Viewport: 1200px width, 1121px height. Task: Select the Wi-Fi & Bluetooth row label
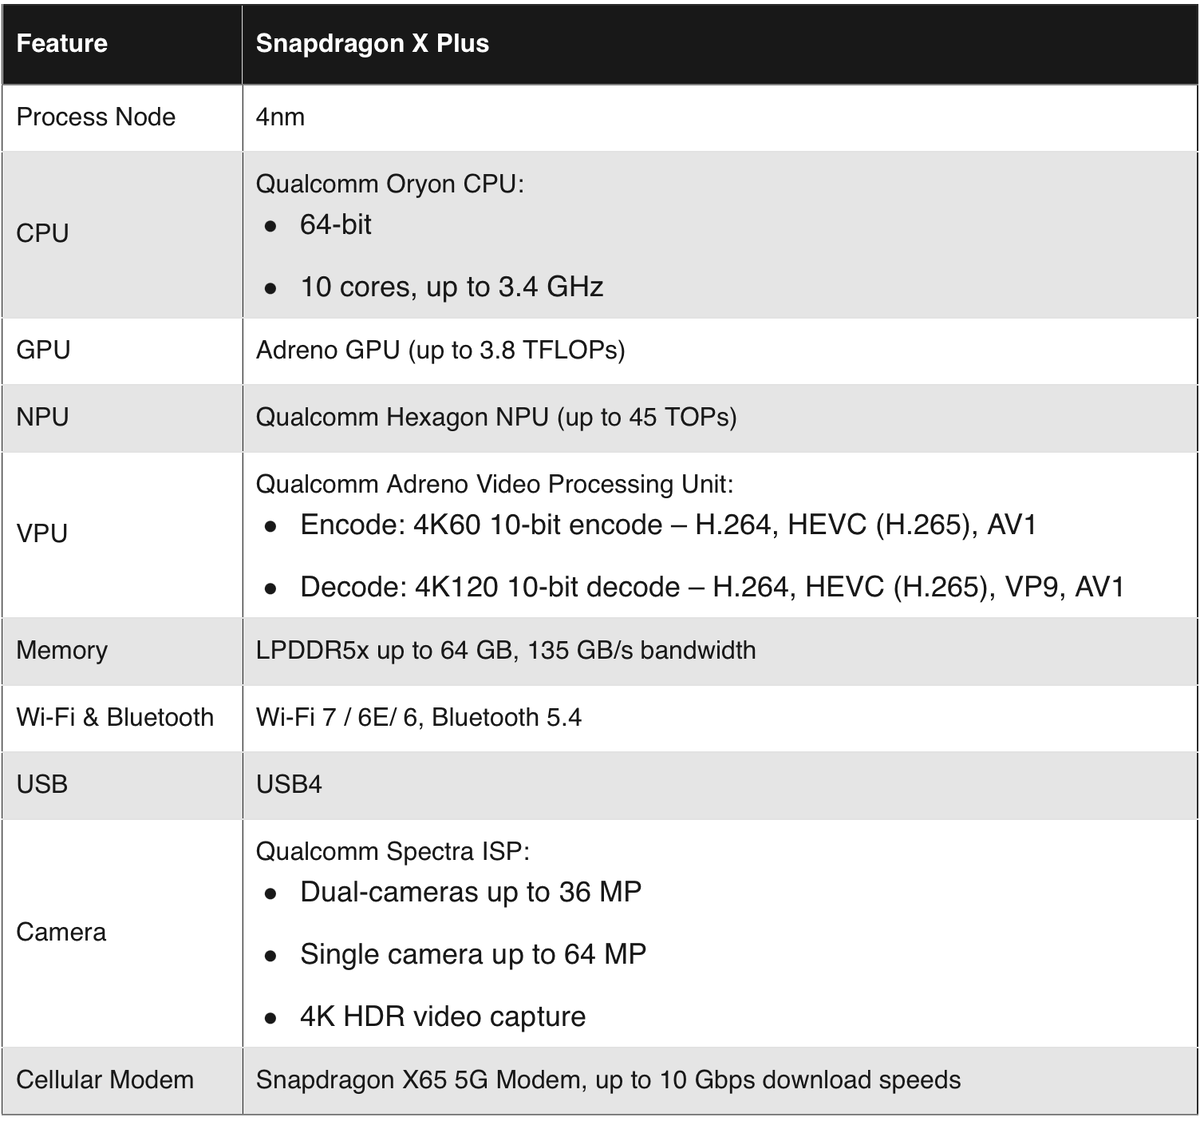[x=115, y=717]
